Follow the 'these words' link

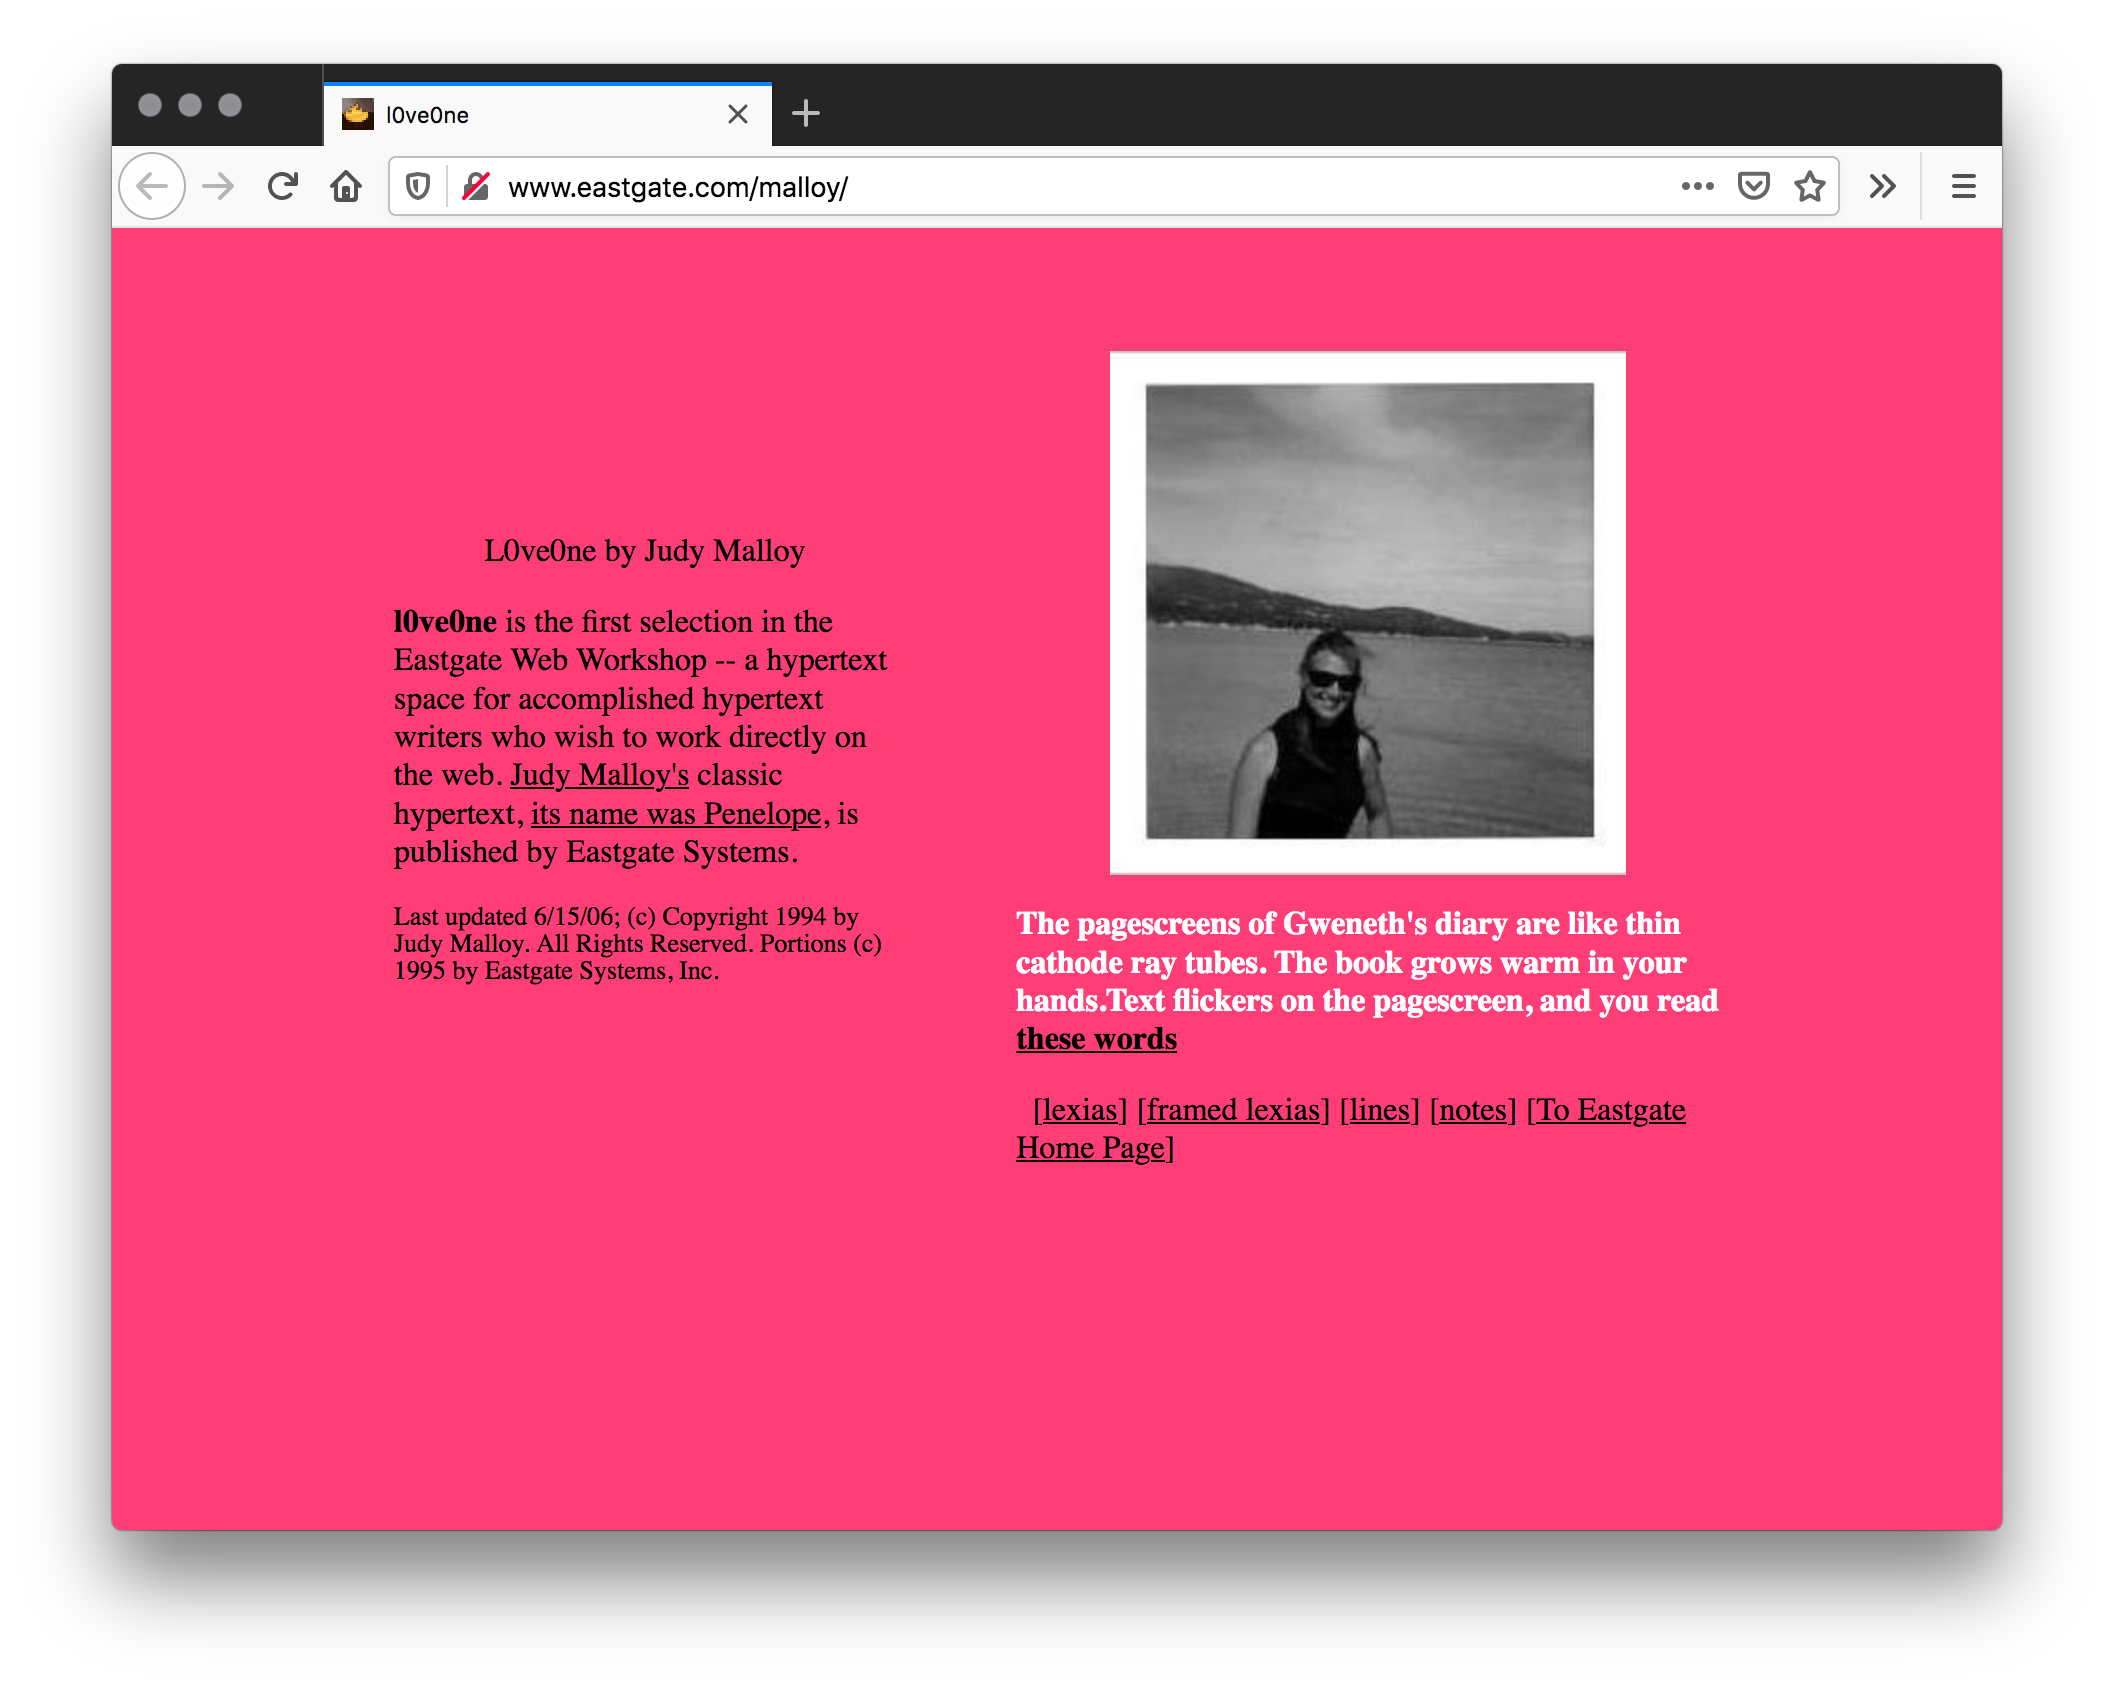point(1096,1039)
